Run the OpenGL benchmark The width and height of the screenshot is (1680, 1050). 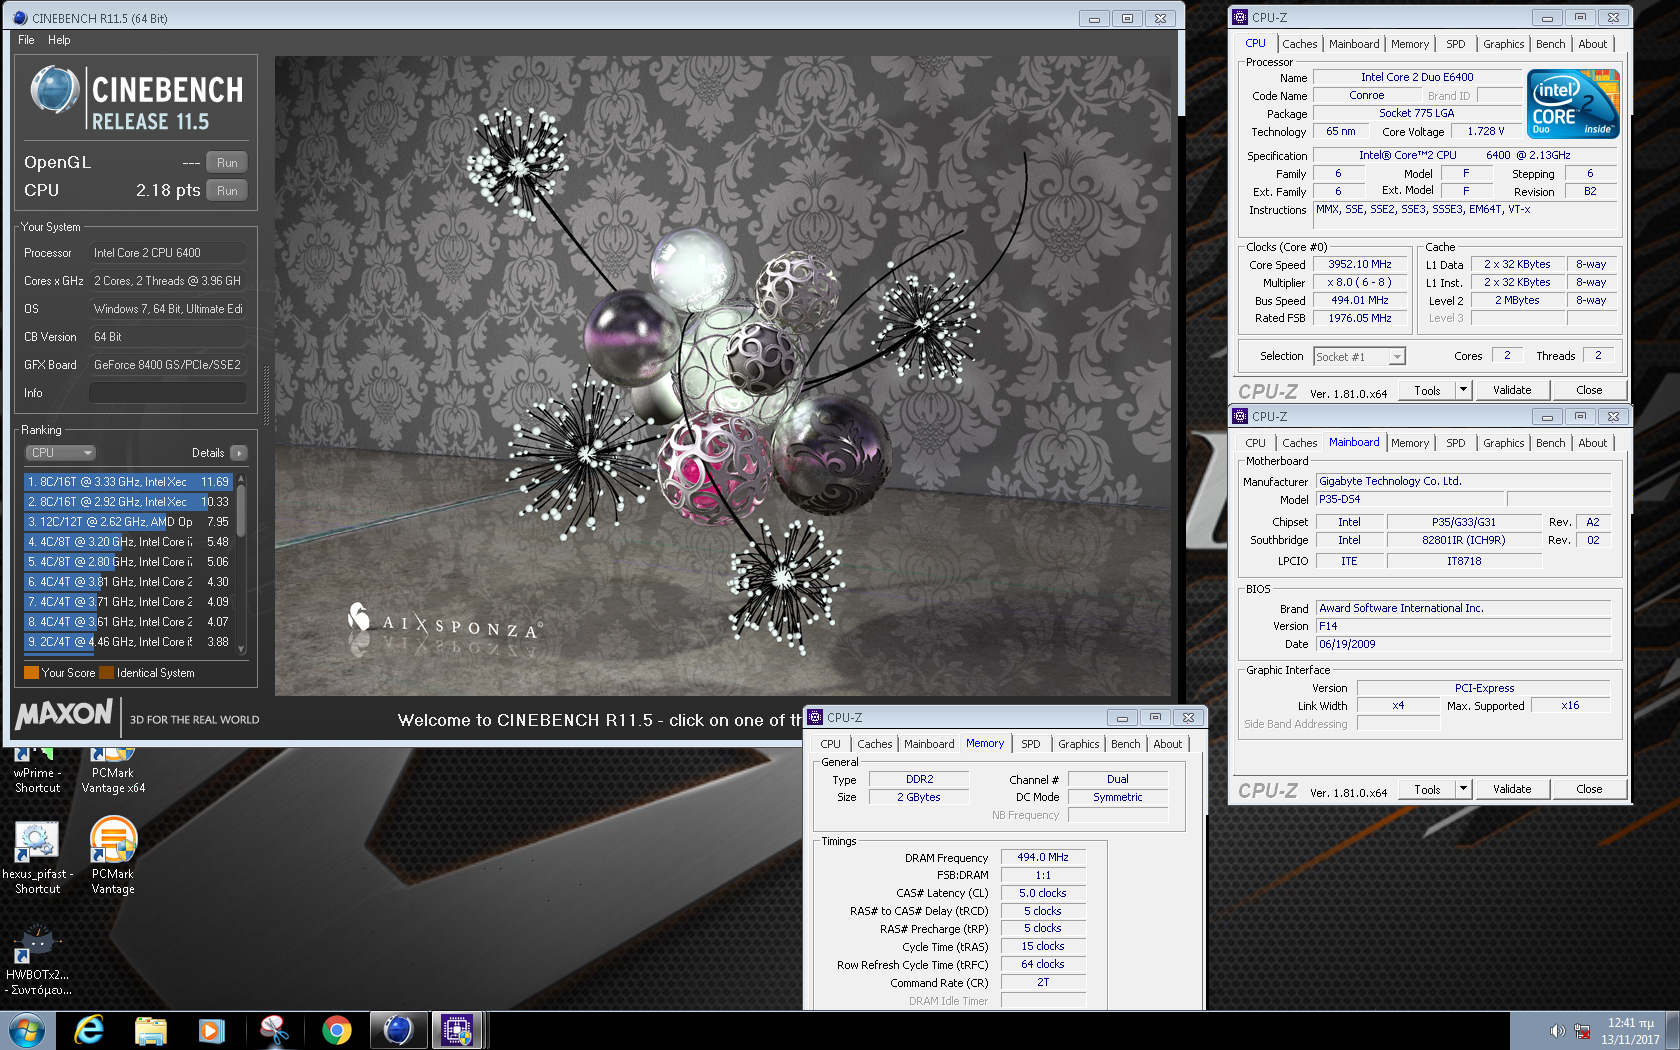tap(227, 163)
